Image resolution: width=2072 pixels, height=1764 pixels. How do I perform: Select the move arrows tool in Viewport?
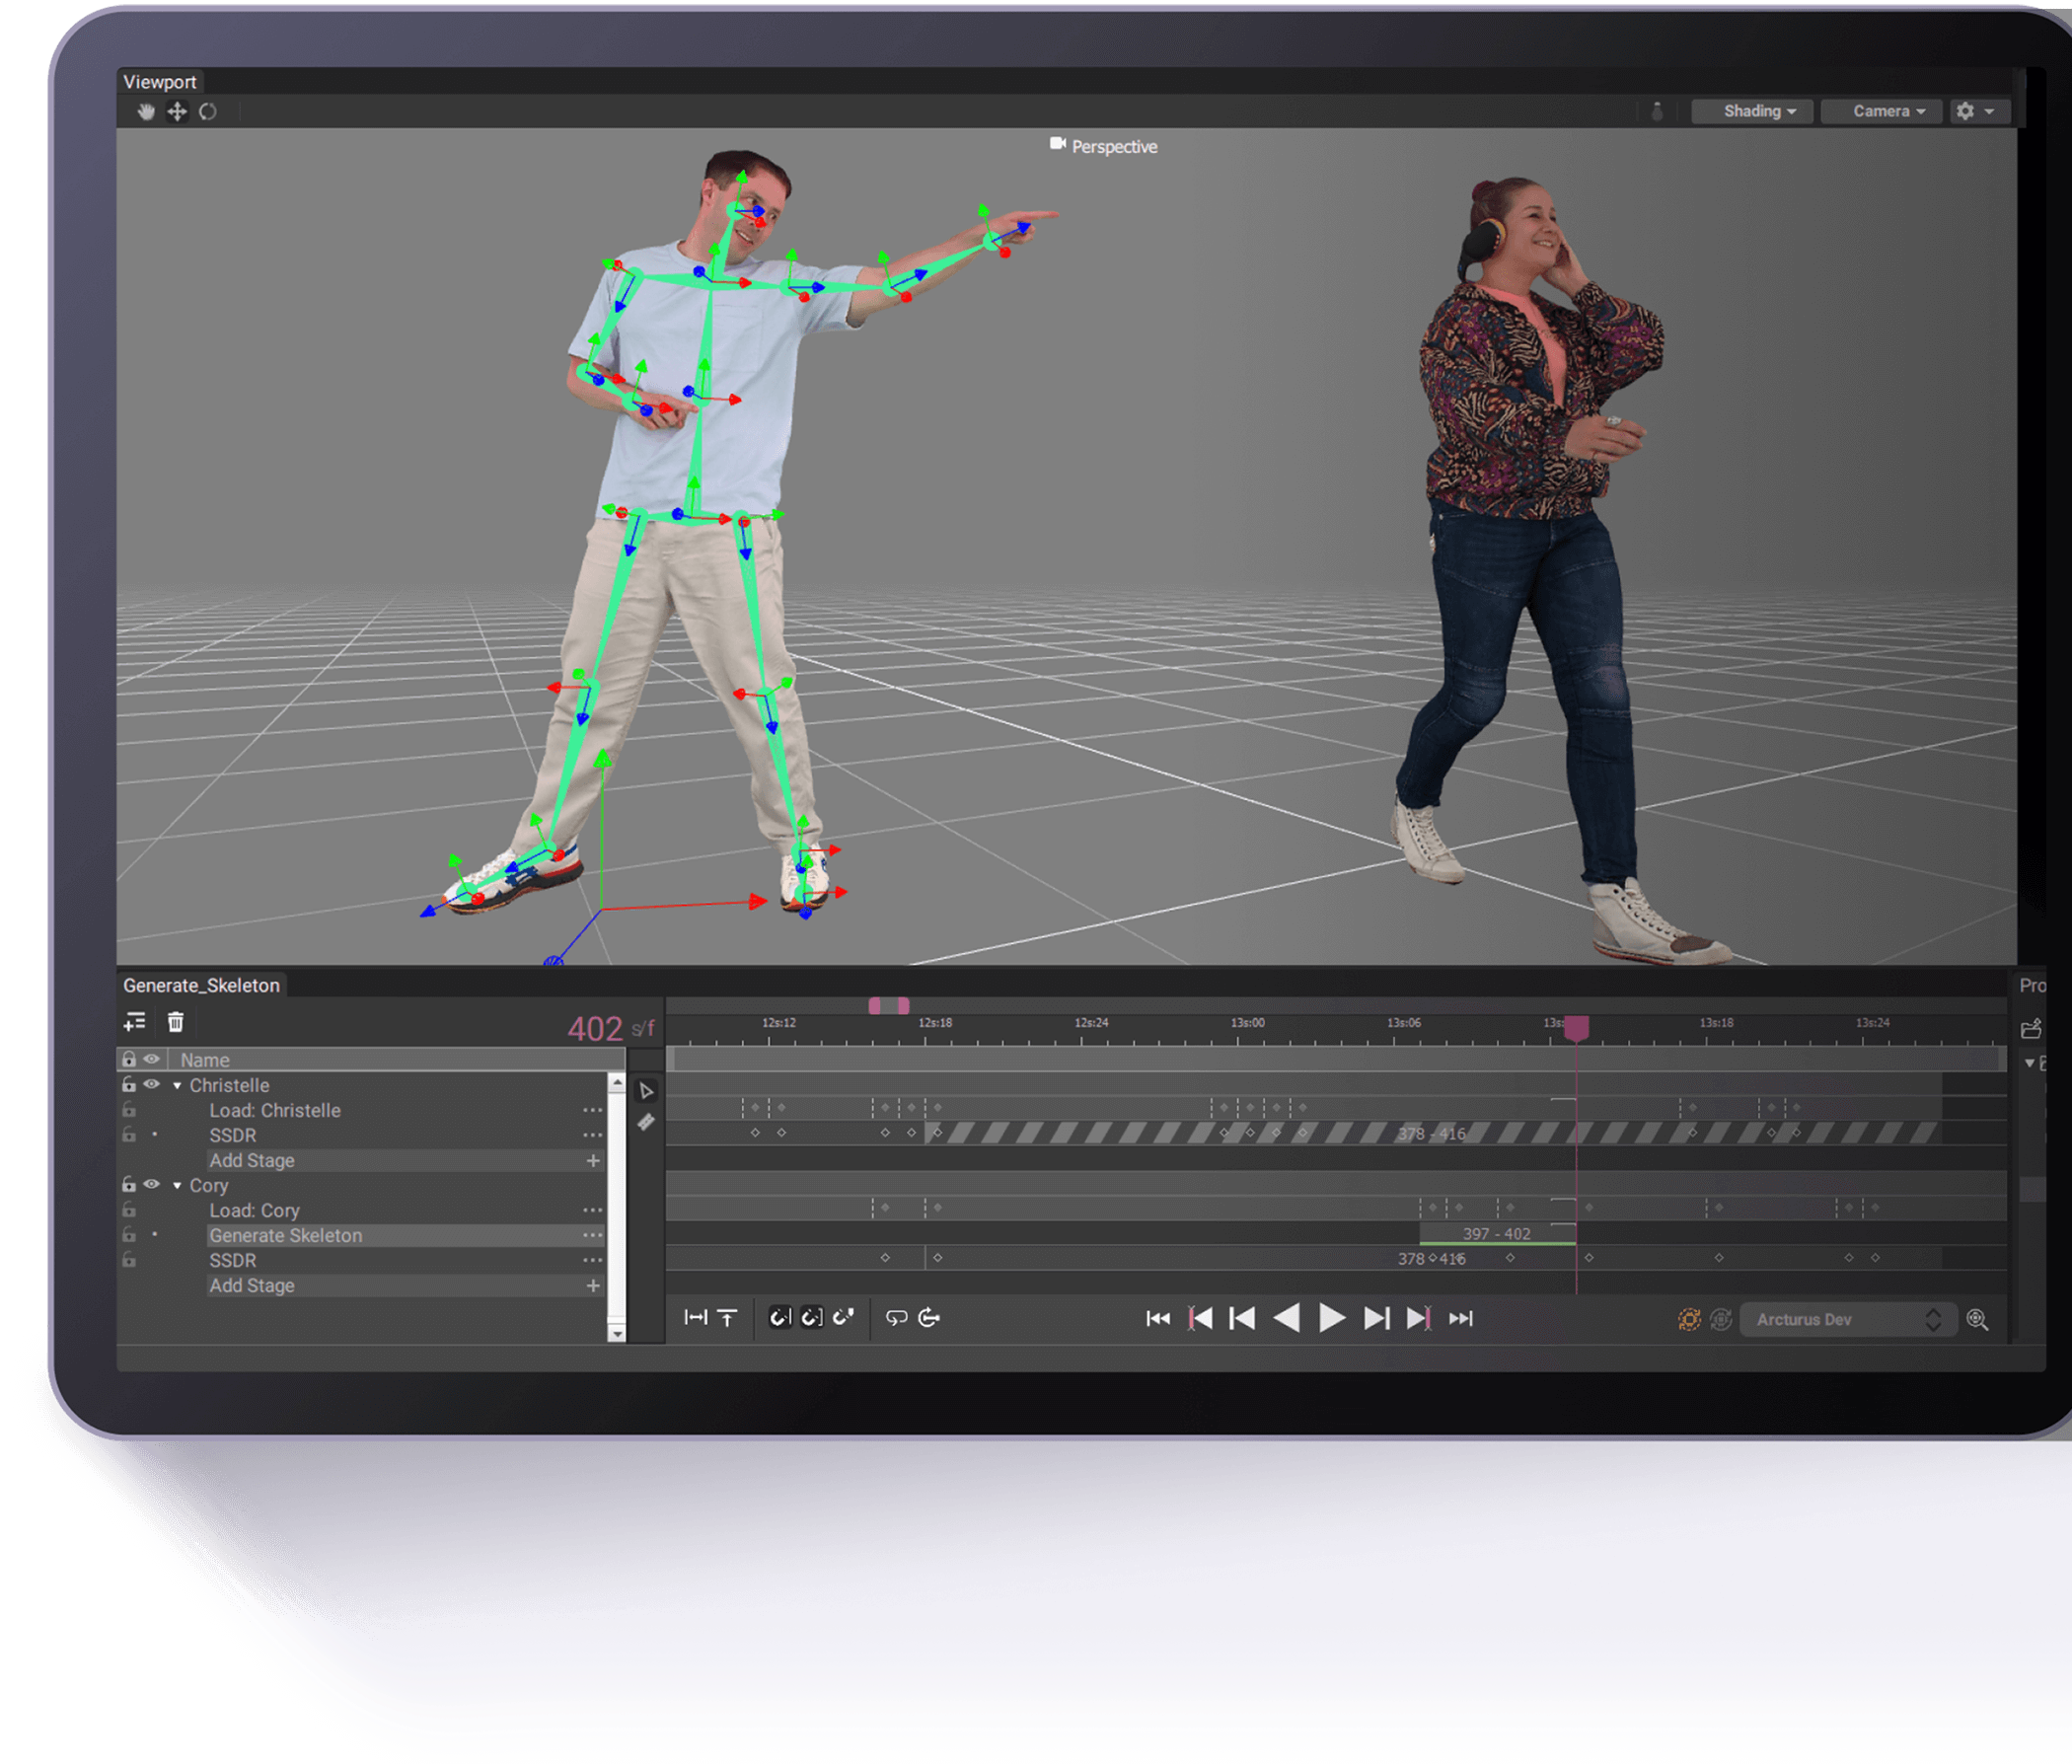tap(177, 111)
